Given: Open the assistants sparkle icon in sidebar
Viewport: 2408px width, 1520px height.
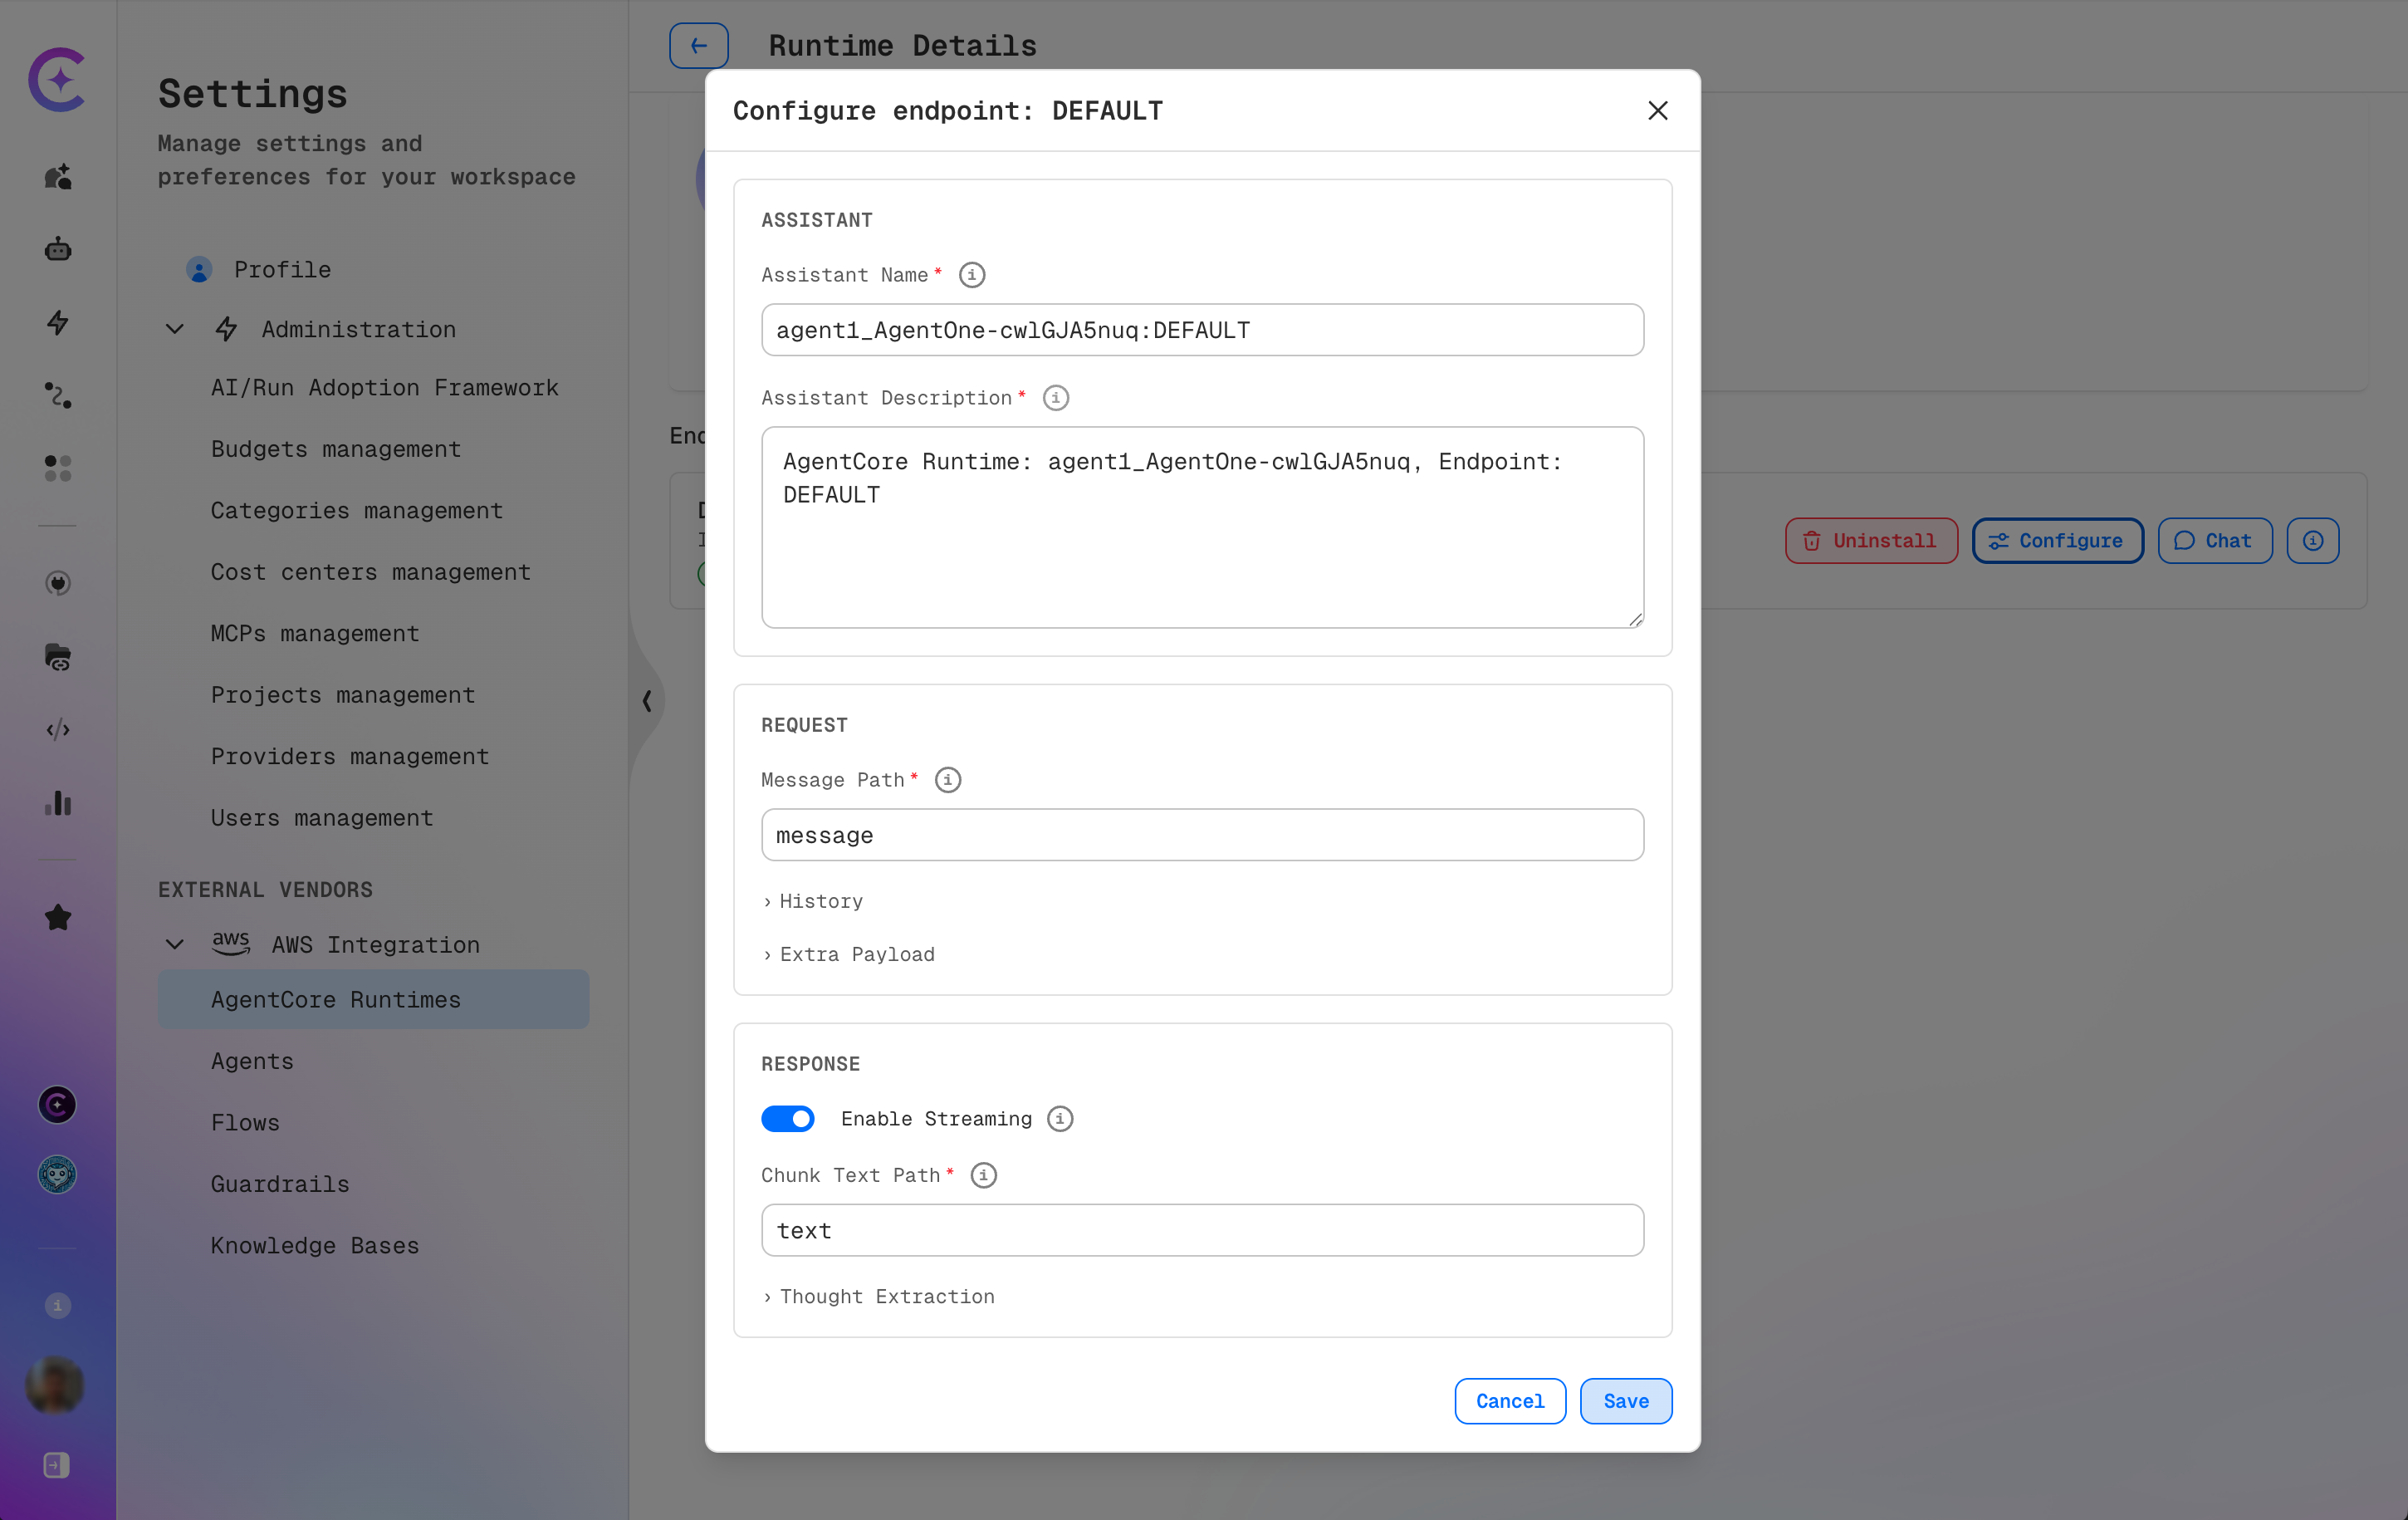Looking at the screenshot, I should [58, 177].
